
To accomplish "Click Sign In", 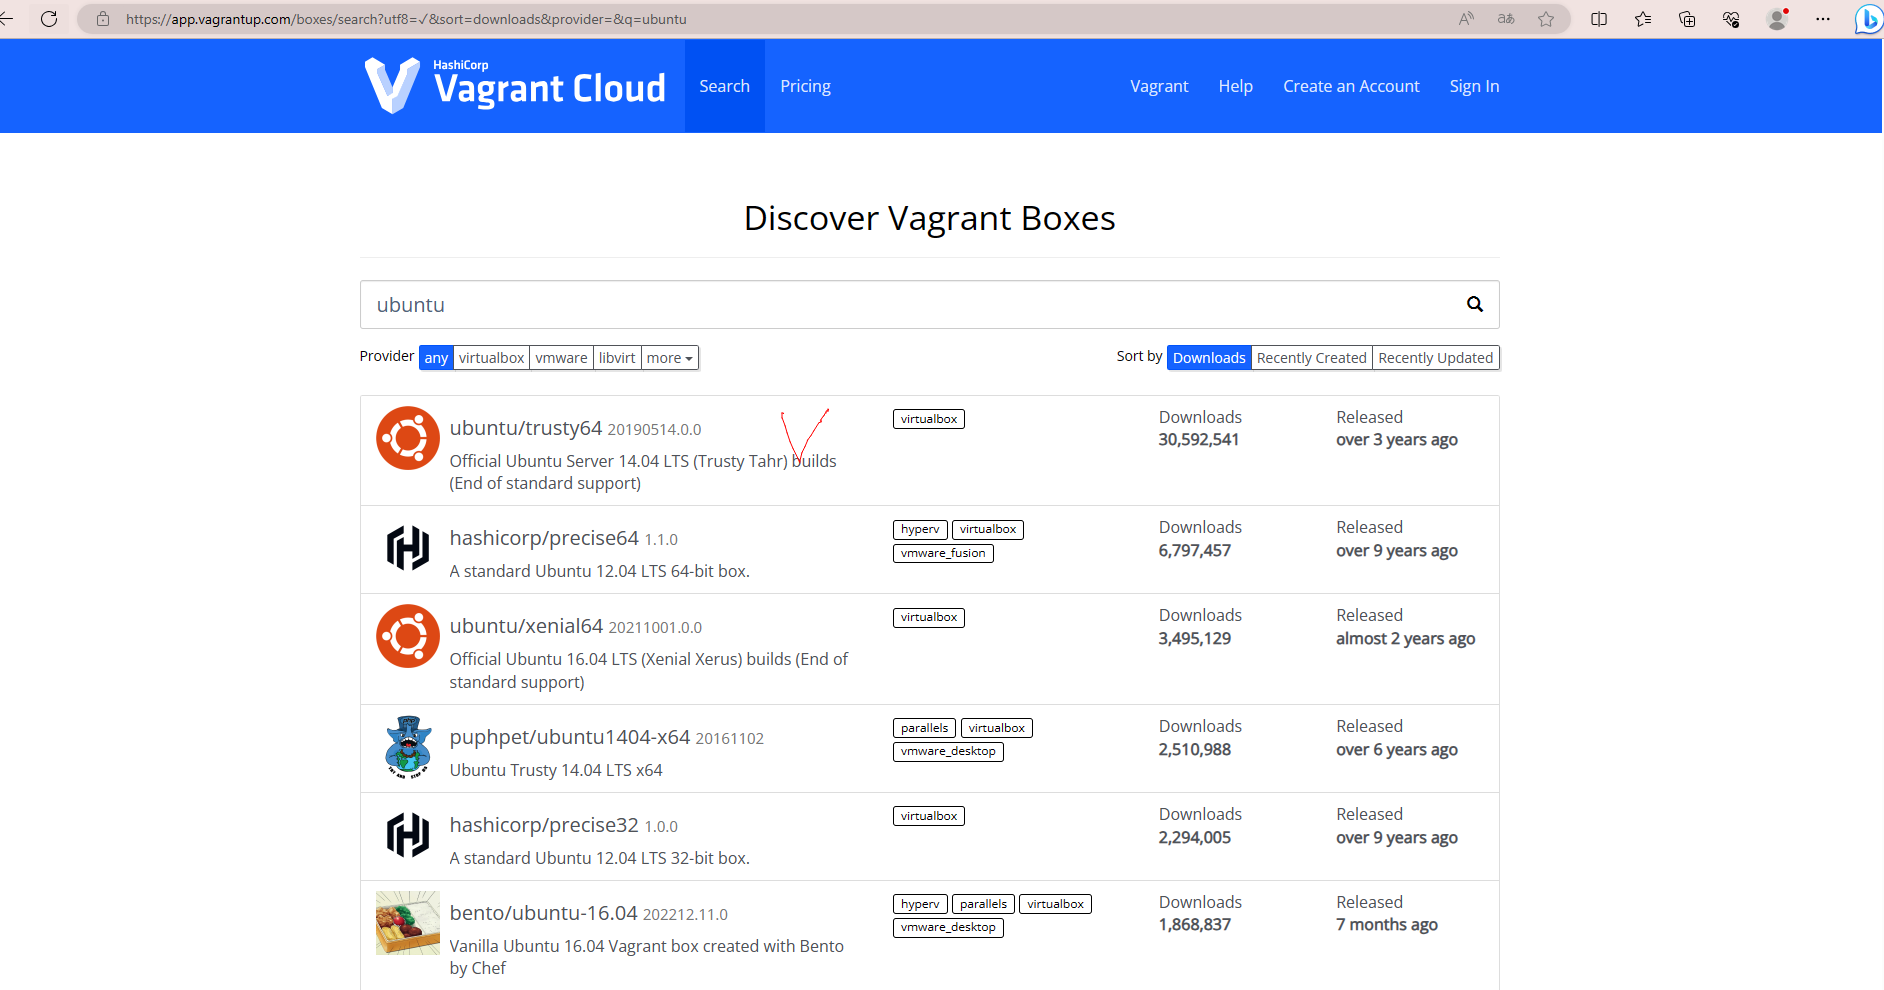I will point(1474,86).
